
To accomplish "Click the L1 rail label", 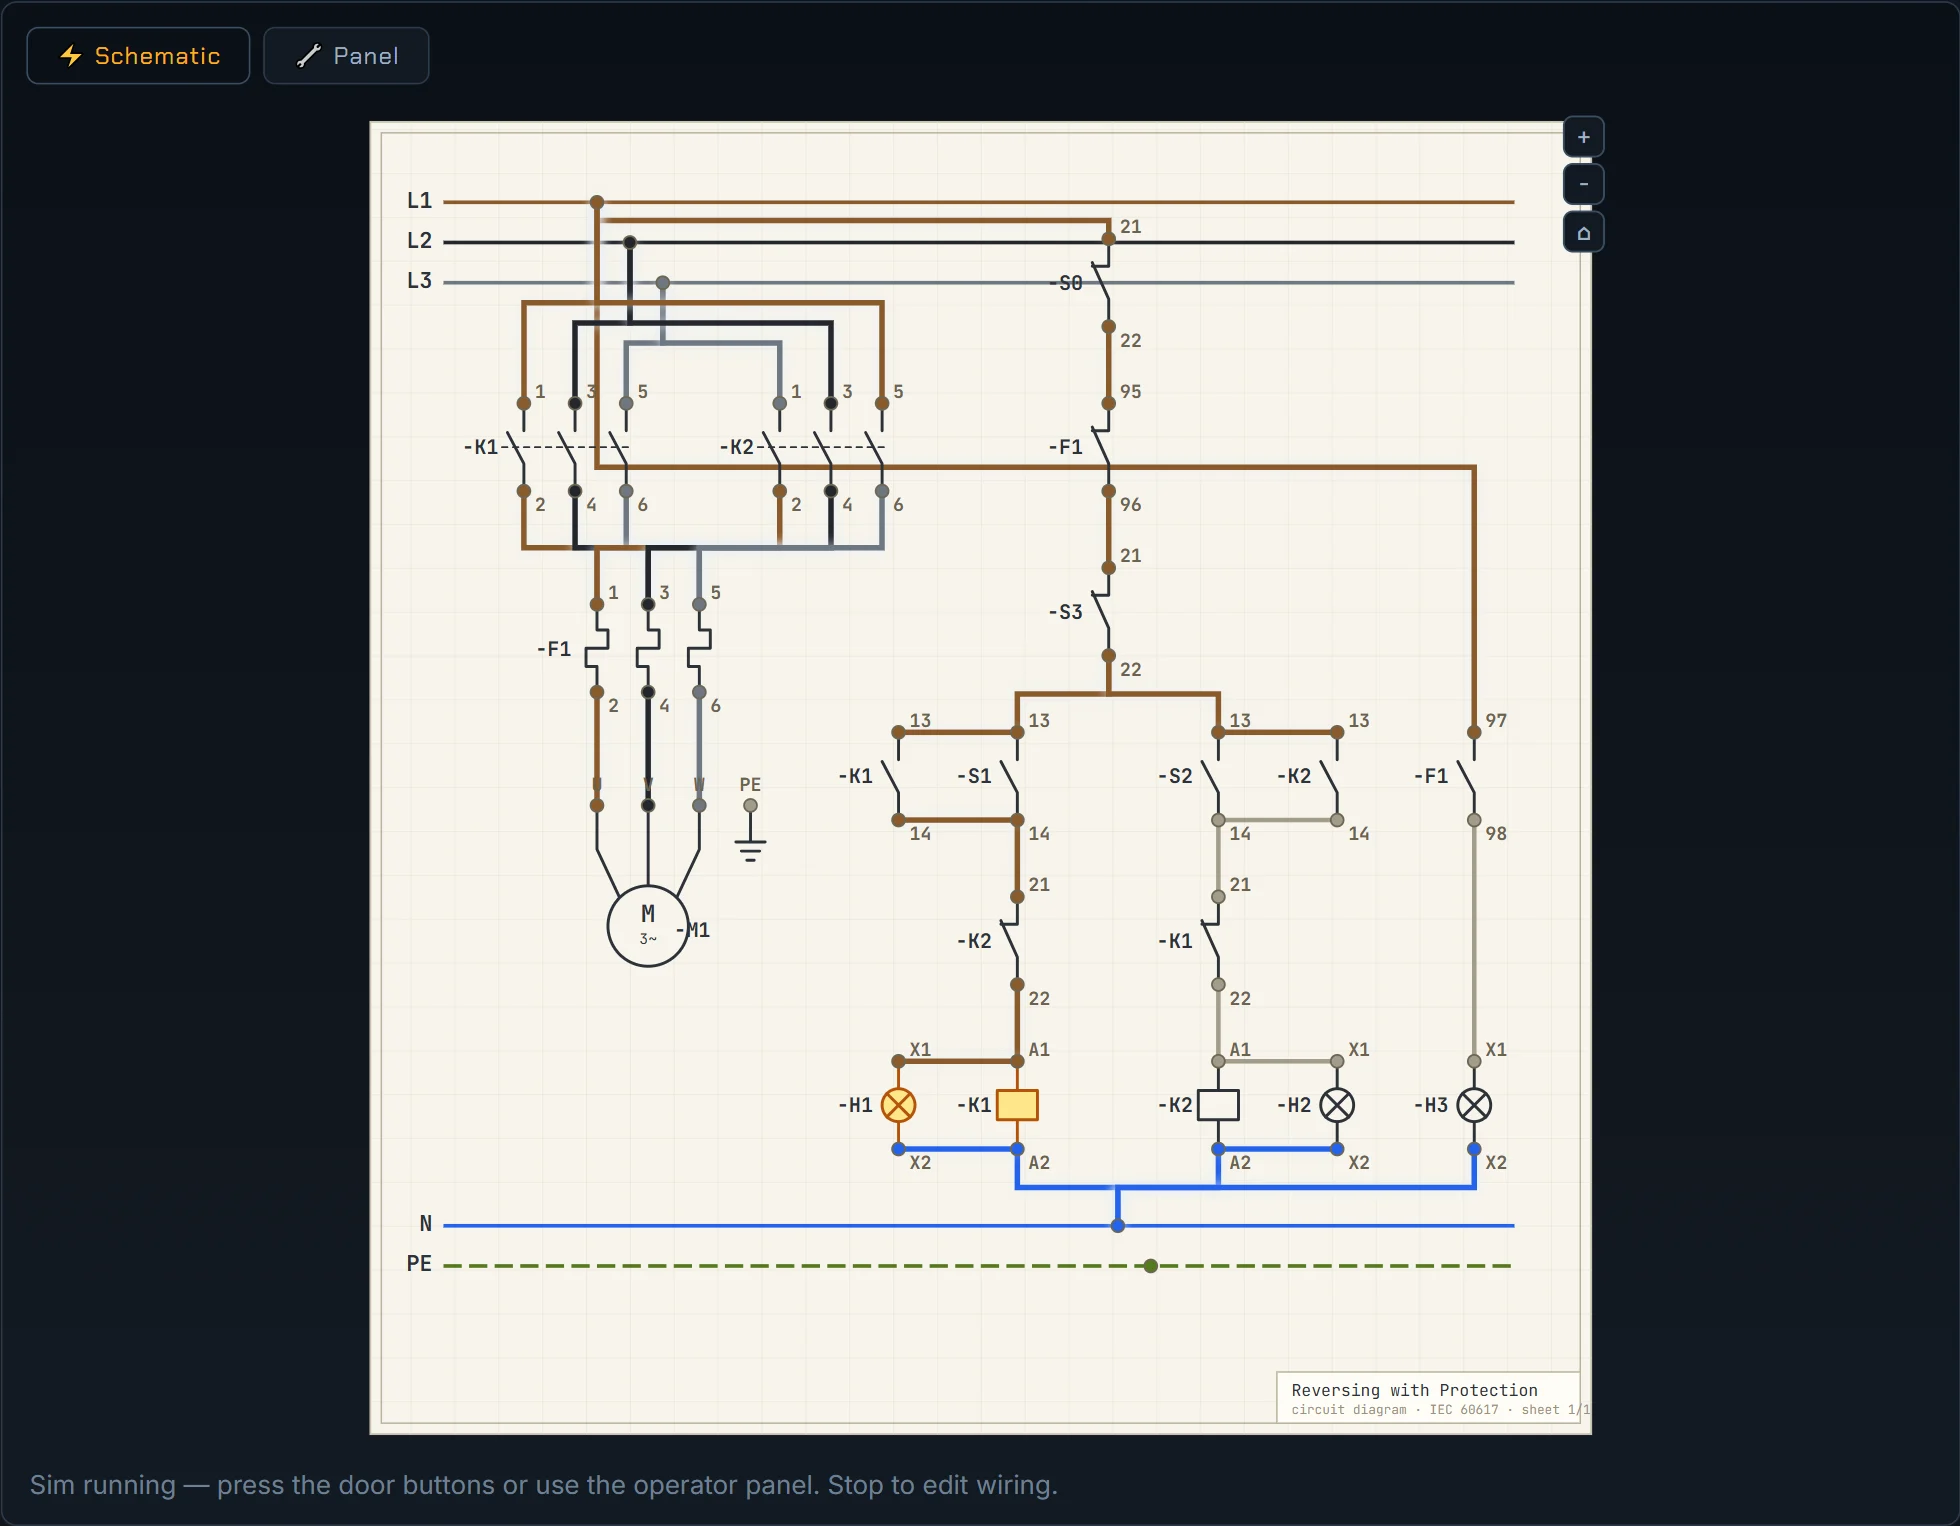I will click(x=419, y=201).
